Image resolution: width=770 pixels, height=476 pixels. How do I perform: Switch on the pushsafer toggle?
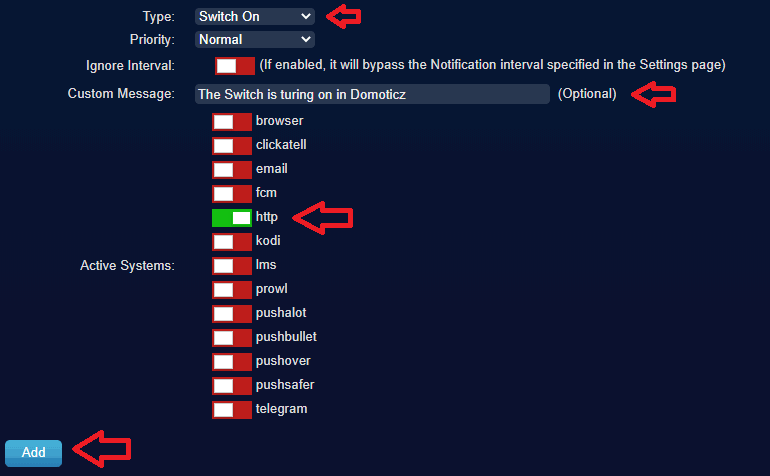[232, 386]
